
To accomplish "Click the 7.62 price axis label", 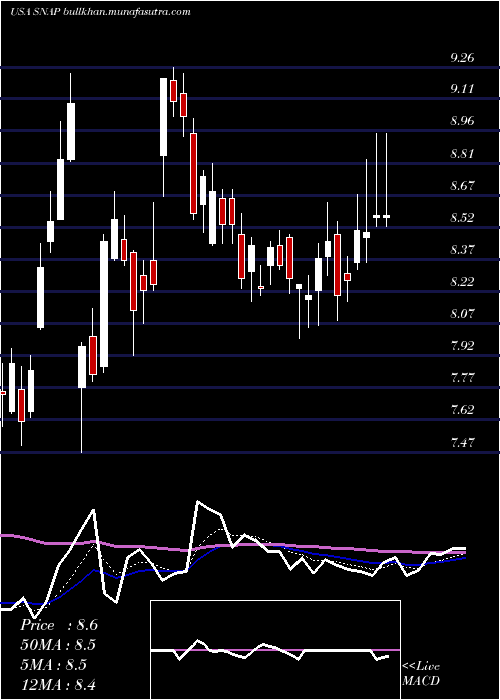I will tap(462, 409).
